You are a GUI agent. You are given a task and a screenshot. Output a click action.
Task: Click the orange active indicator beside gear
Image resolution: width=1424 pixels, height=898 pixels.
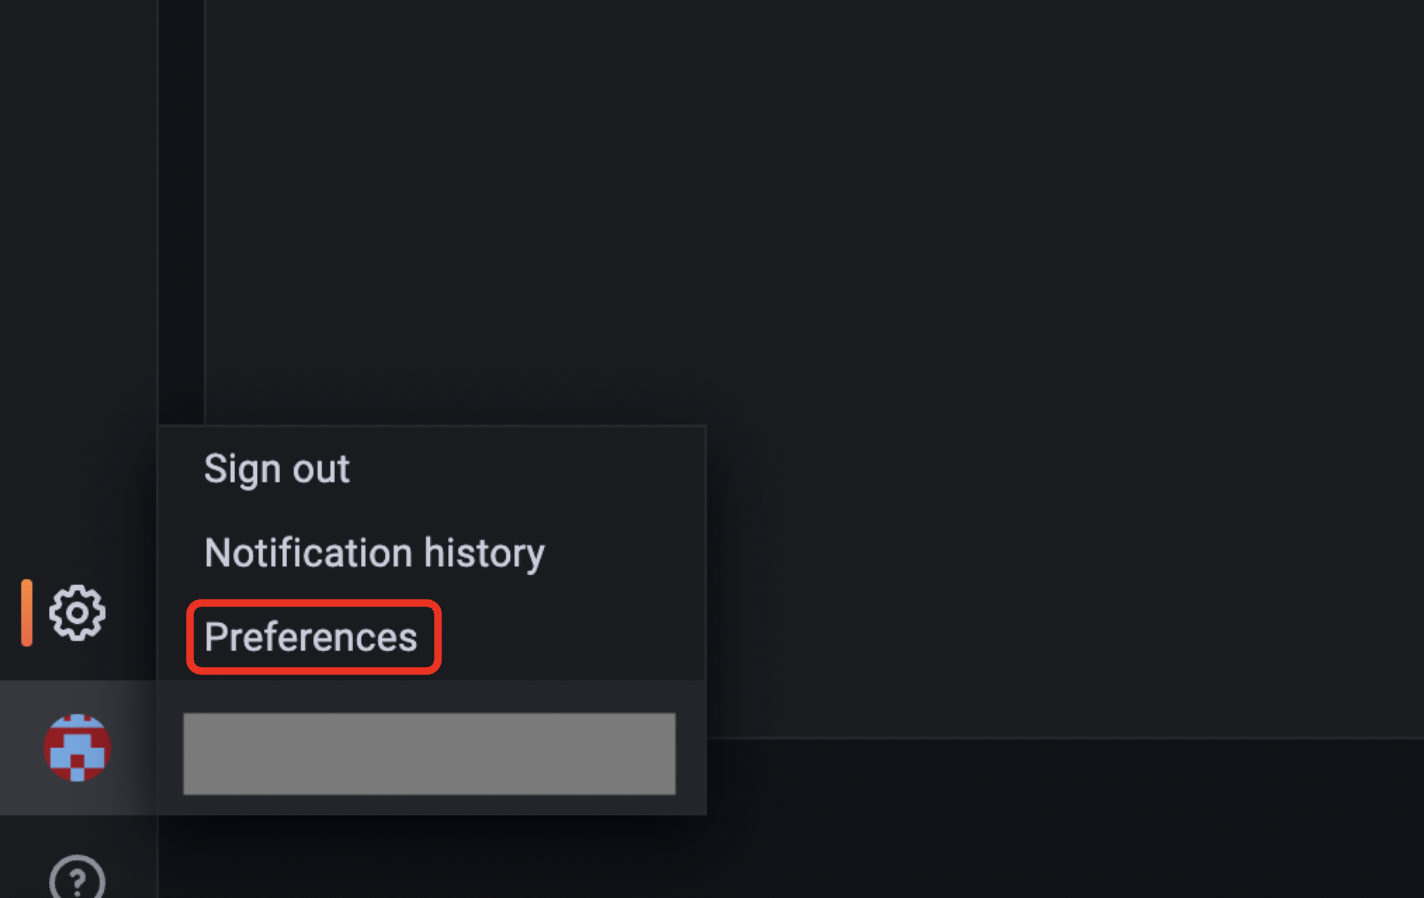tap(27, 612)
